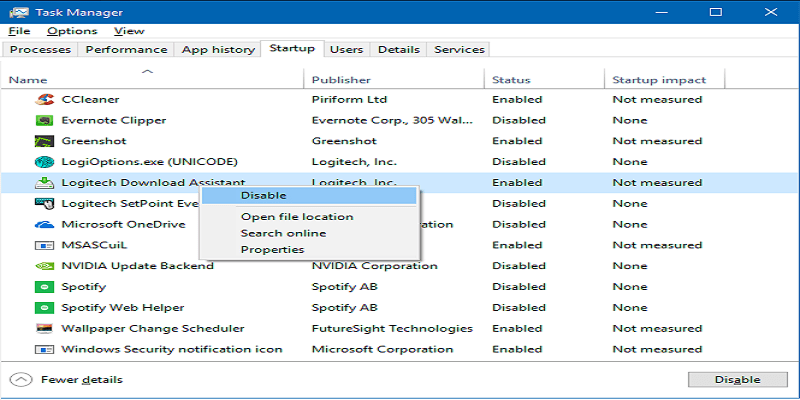
Task: Choose Properties in the context menu
Action: pyautogui.click(x=309, y=249)
